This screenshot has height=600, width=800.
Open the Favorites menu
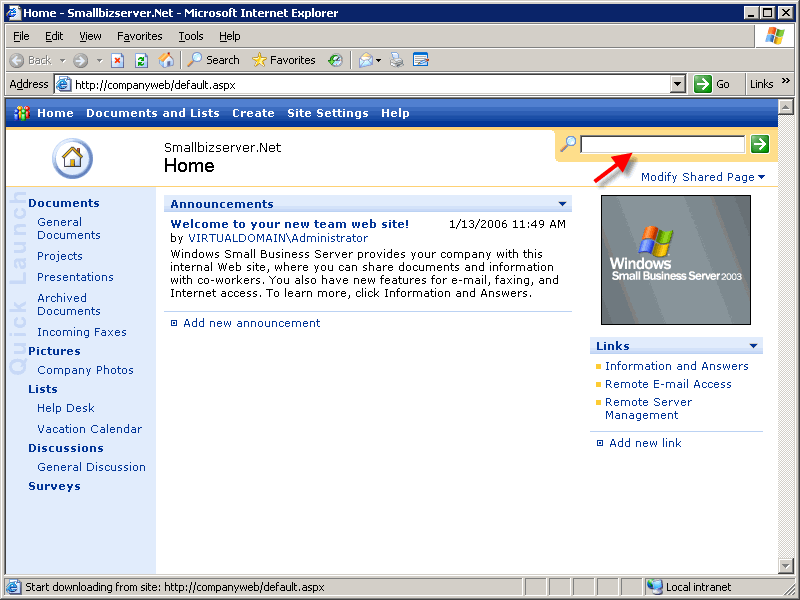pyautogui.click(x=139, y=36)
